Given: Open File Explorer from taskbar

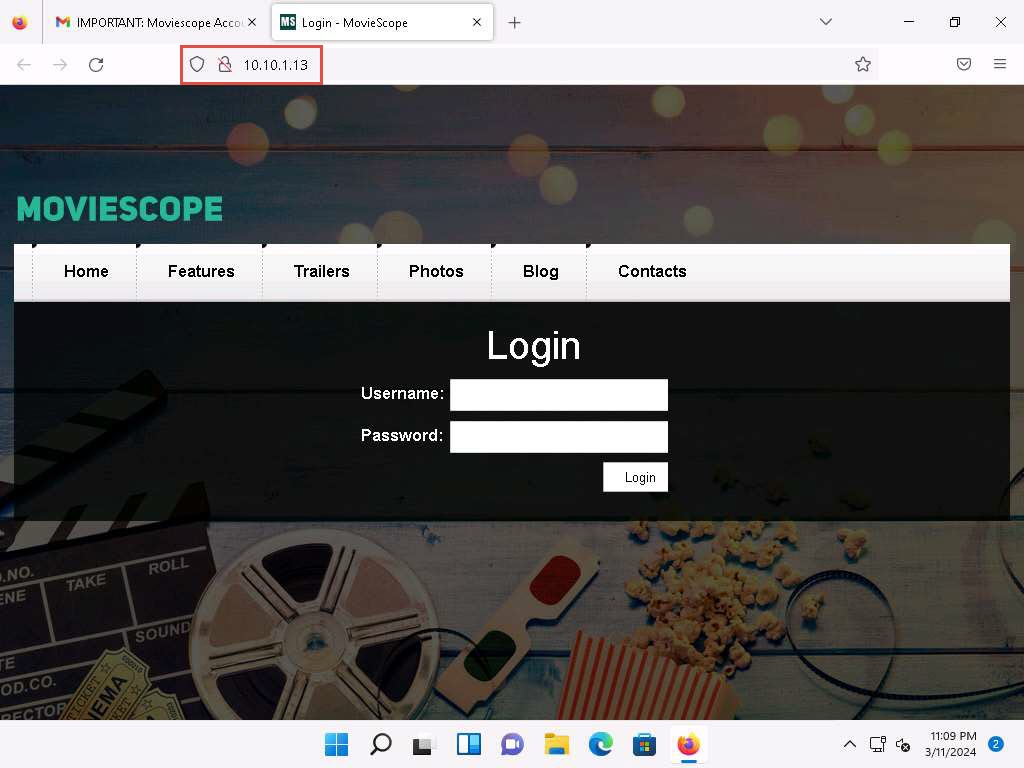Looking at the screenshot, I should pyautogui.click(x=556, y=744).
